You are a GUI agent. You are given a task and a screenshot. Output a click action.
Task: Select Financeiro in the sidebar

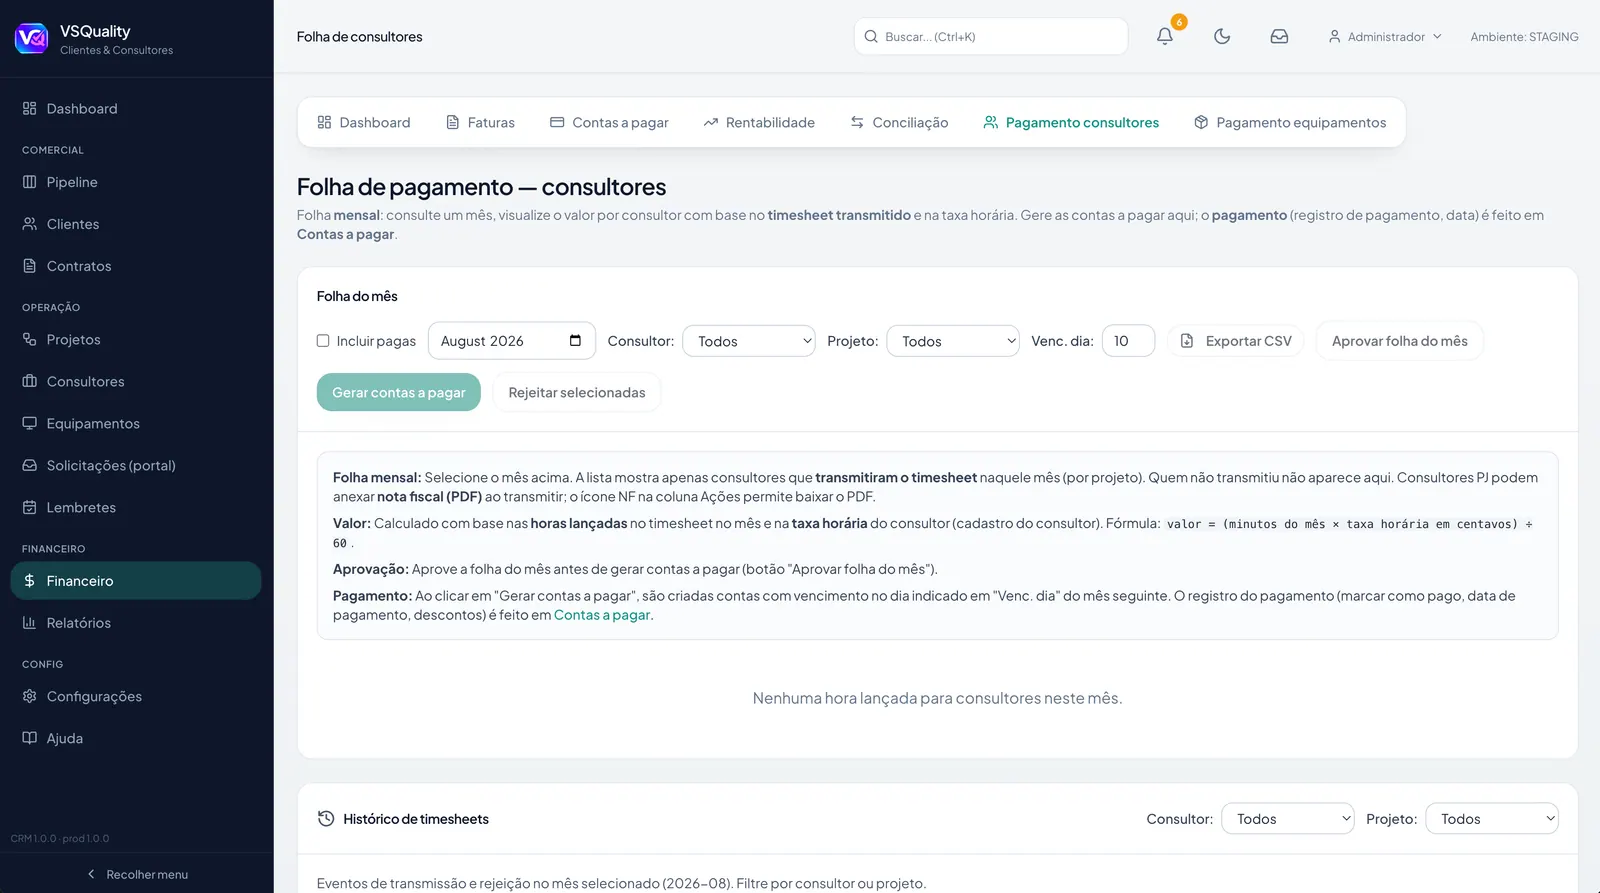[136, 581]
